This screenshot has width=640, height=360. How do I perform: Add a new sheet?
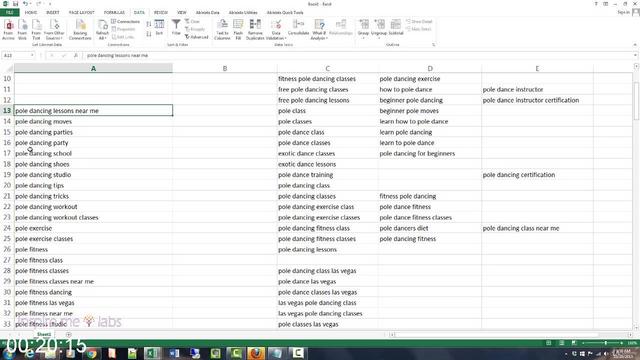[68, 335]
